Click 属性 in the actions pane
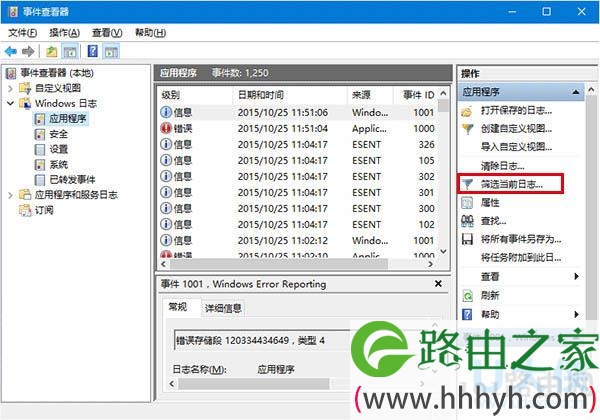 tap(490, 202)
